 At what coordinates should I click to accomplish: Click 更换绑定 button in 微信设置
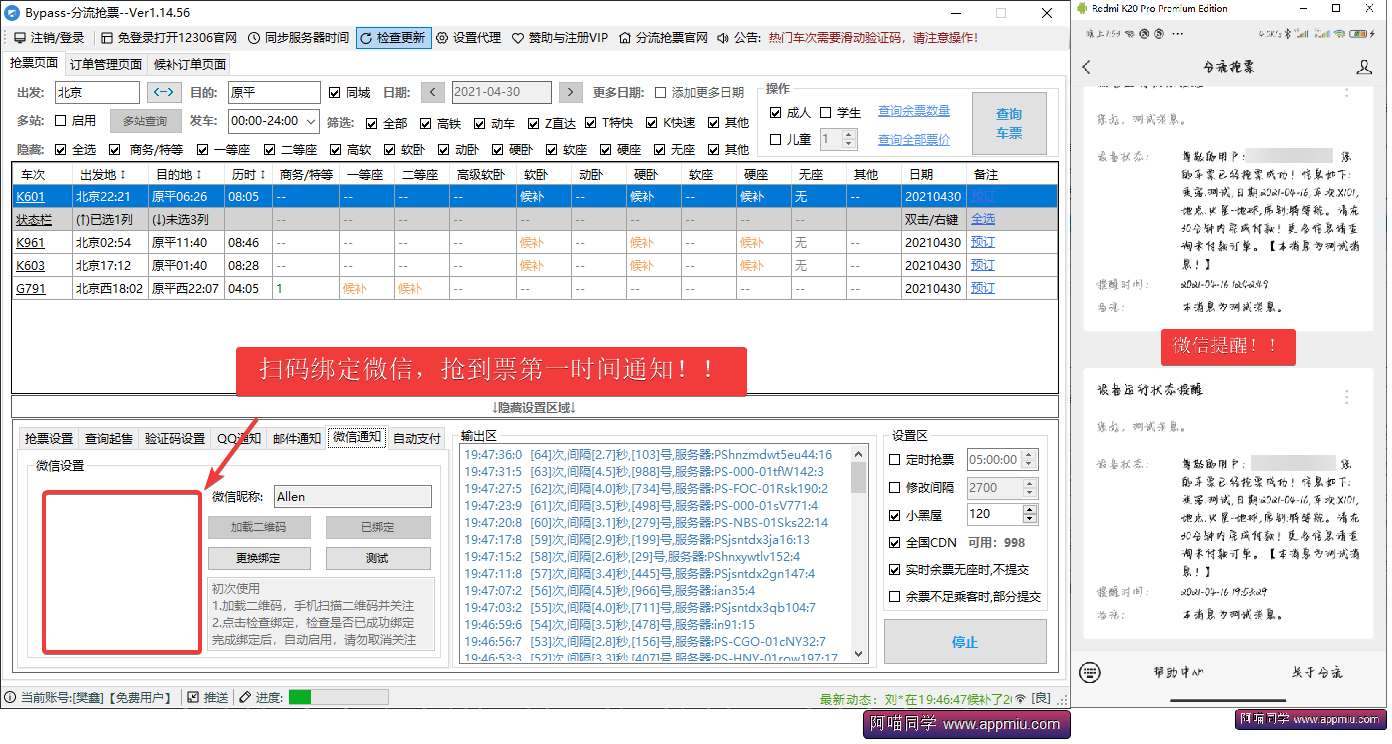(x=259, y=558)
